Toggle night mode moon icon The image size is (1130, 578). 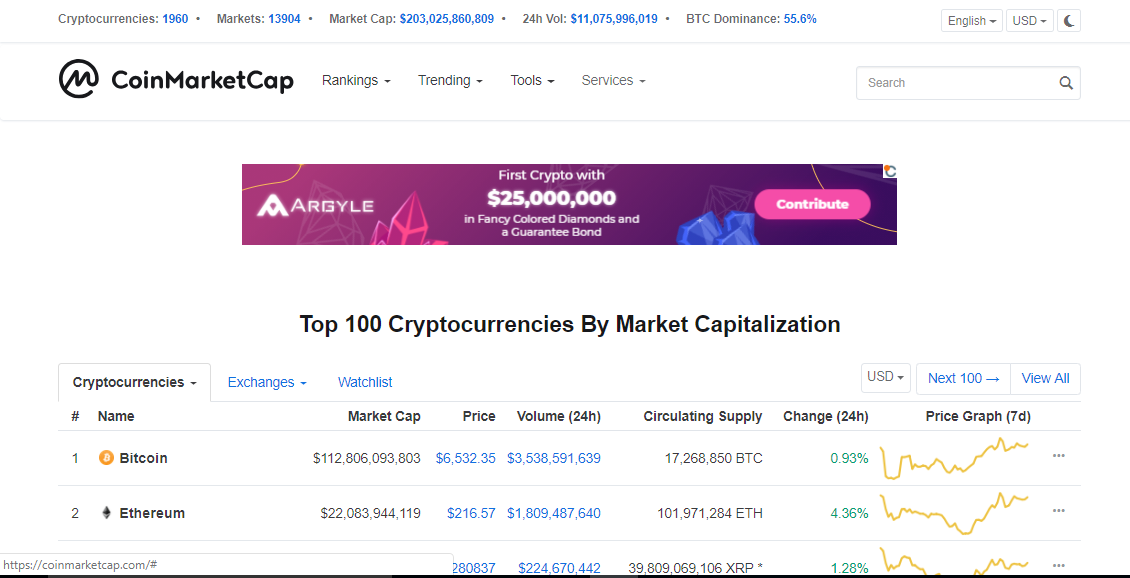pyautogui.click(x=1069, y=21)
